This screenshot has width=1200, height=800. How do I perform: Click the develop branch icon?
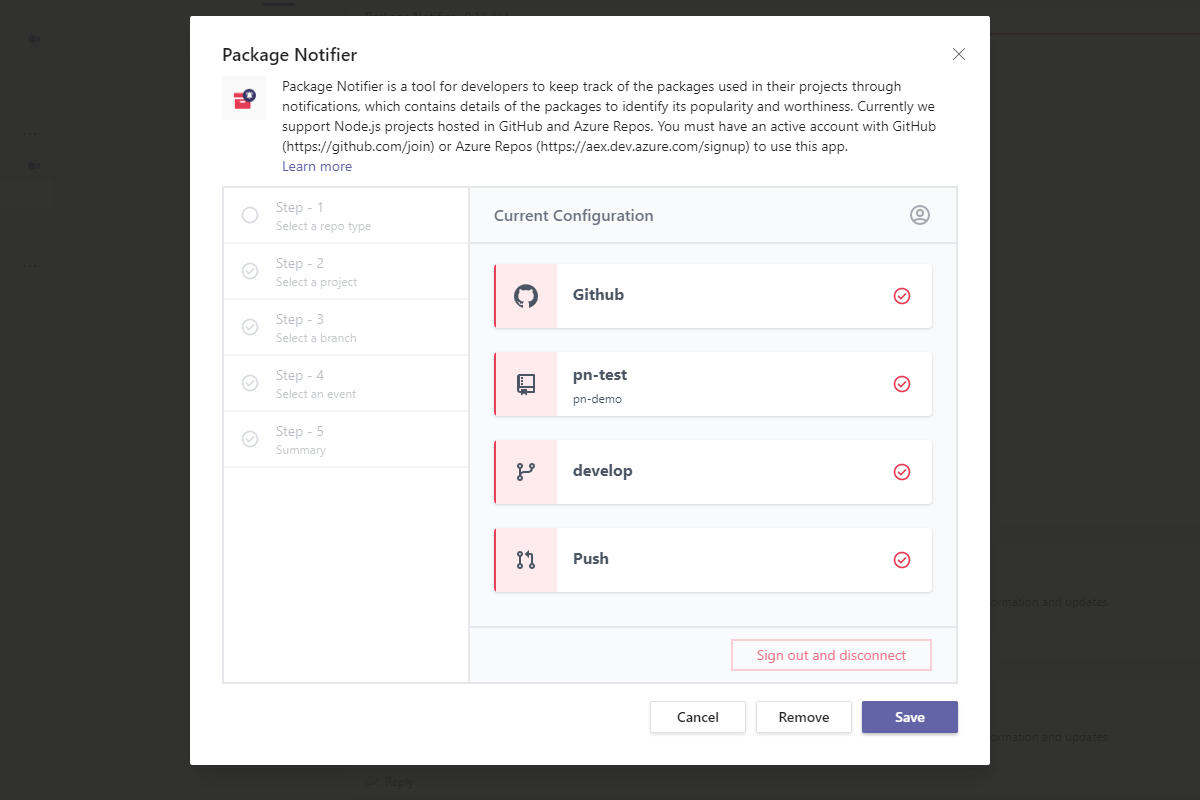click(526, 472)
